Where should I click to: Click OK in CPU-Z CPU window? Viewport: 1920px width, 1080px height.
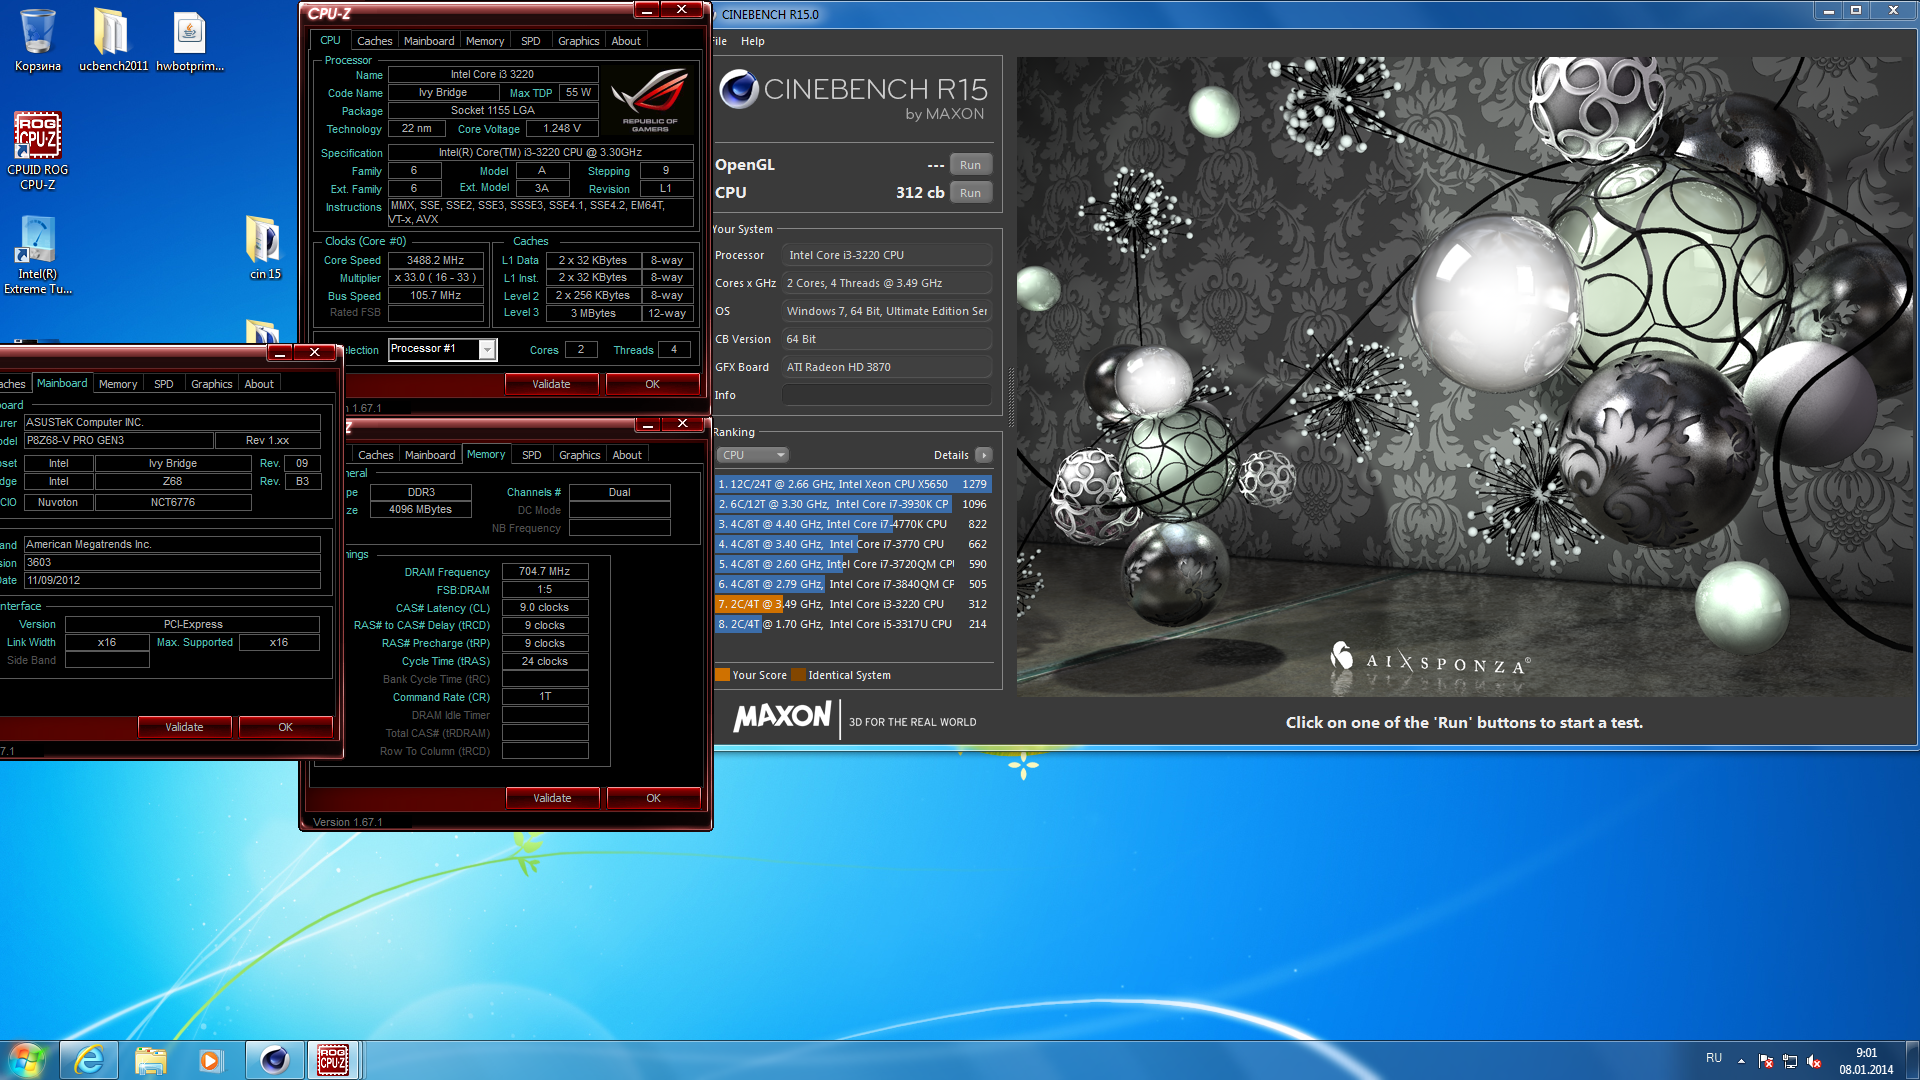652,384
